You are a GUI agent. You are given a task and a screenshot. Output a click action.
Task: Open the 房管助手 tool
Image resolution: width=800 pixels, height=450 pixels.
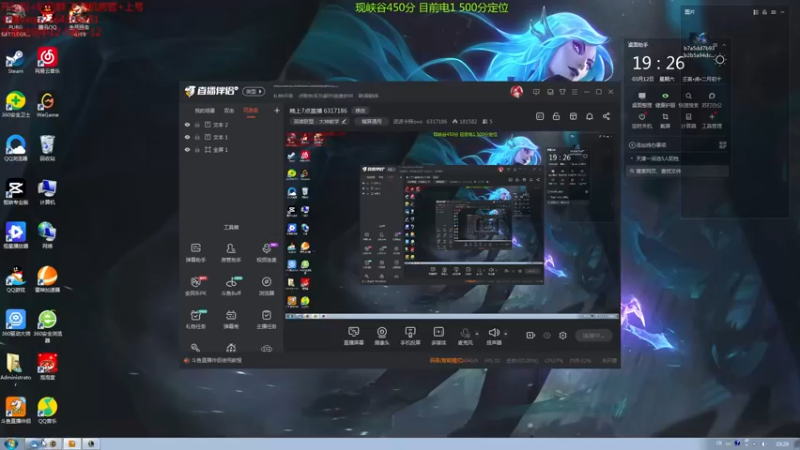pos(231,253)
